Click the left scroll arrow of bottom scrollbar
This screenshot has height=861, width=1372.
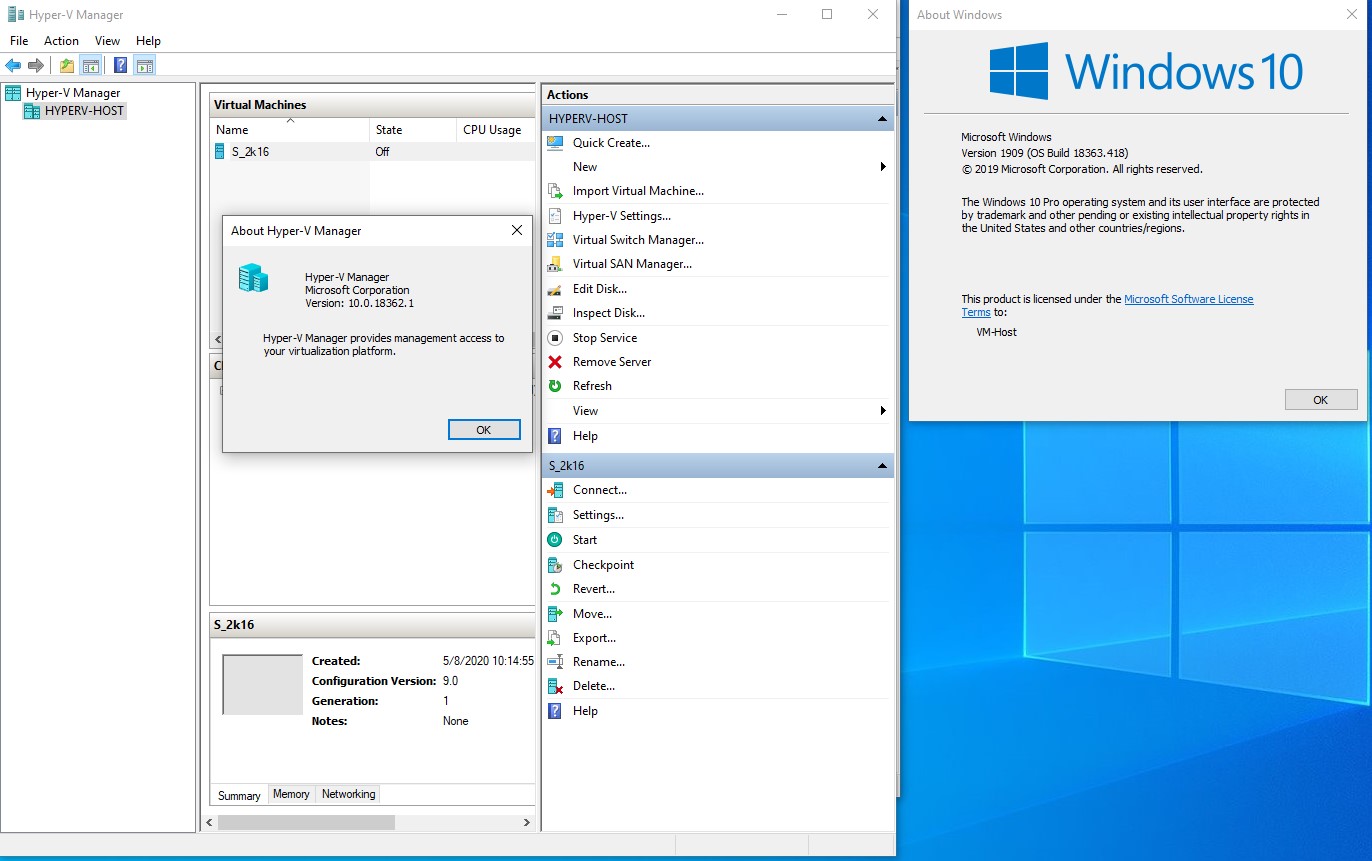pyautogui.click(x=209, y=822)
